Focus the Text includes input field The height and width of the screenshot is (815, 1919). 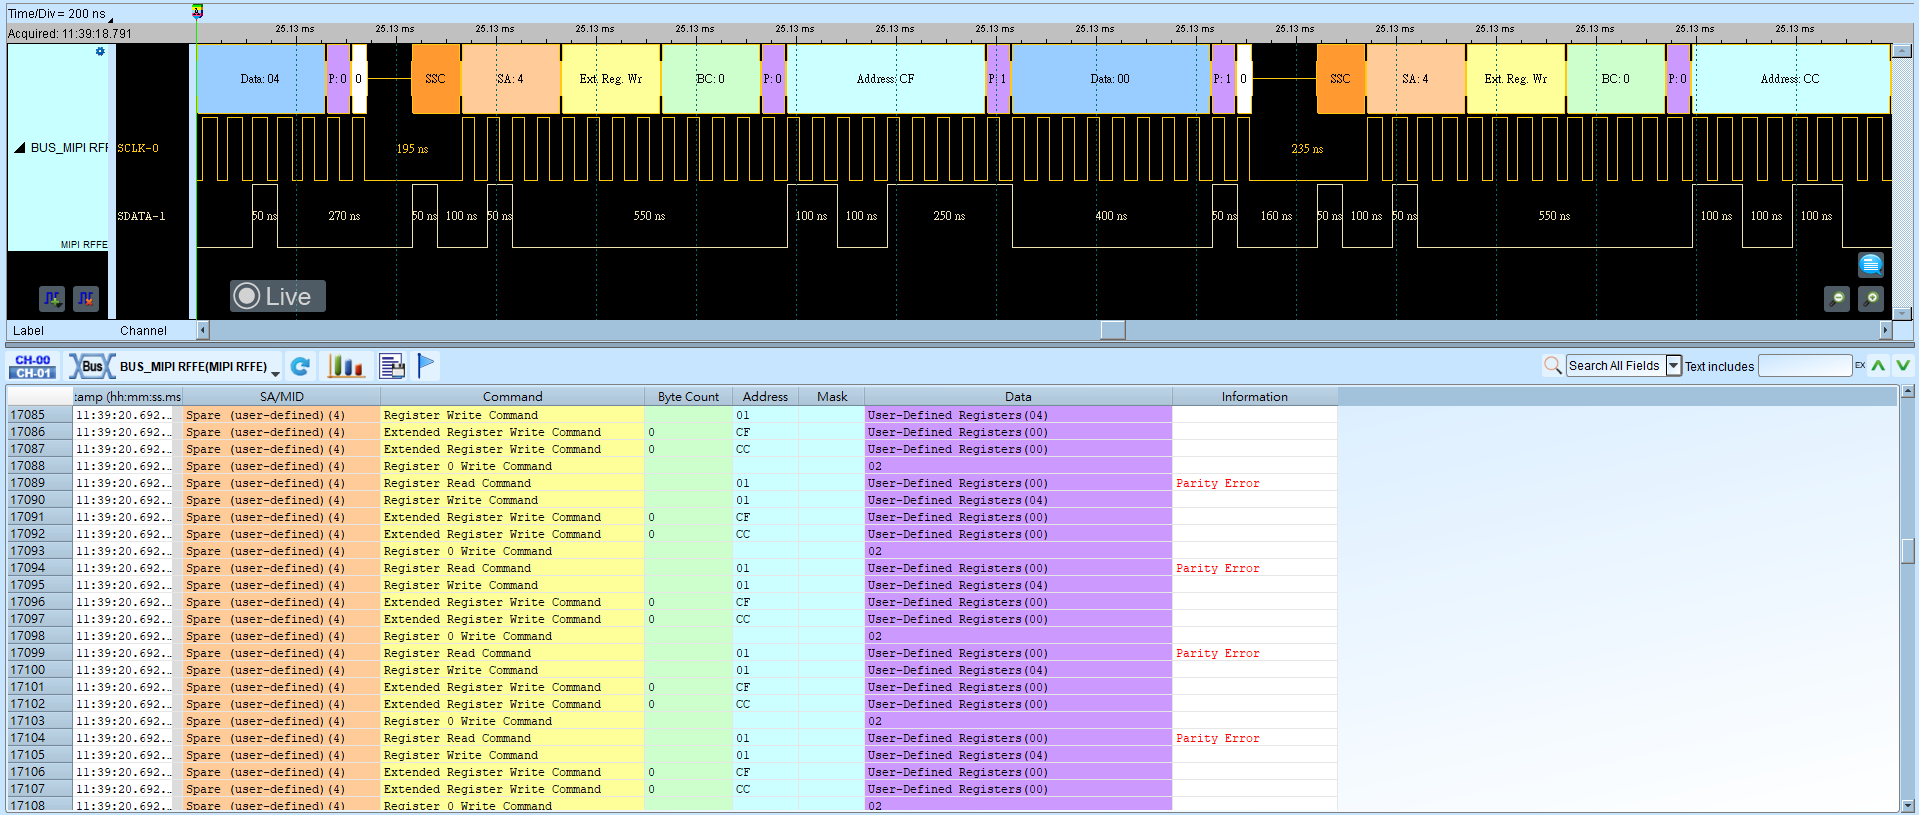(x=1805, y=365)
